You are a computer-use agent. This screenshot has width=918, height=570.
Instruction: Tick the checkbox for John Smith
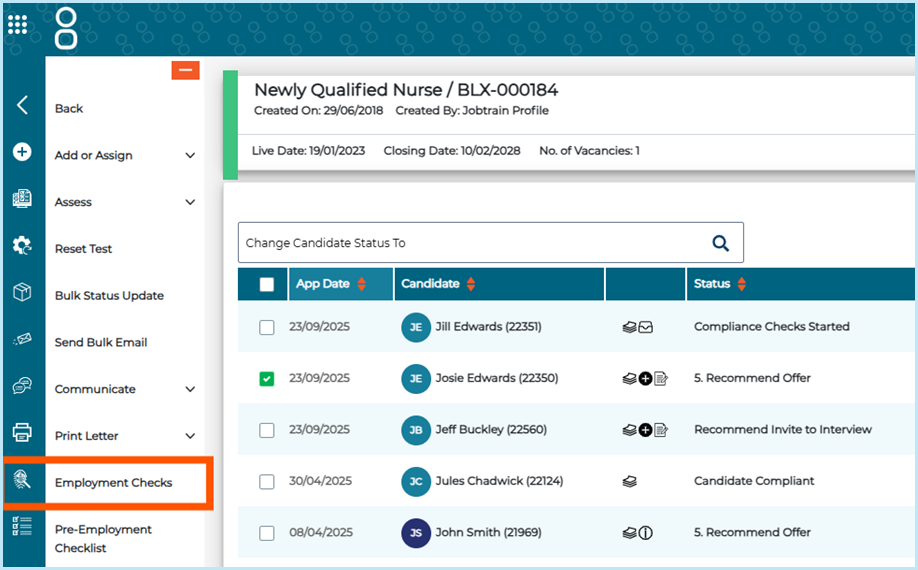pyautogui.click(x=266, y=533)
